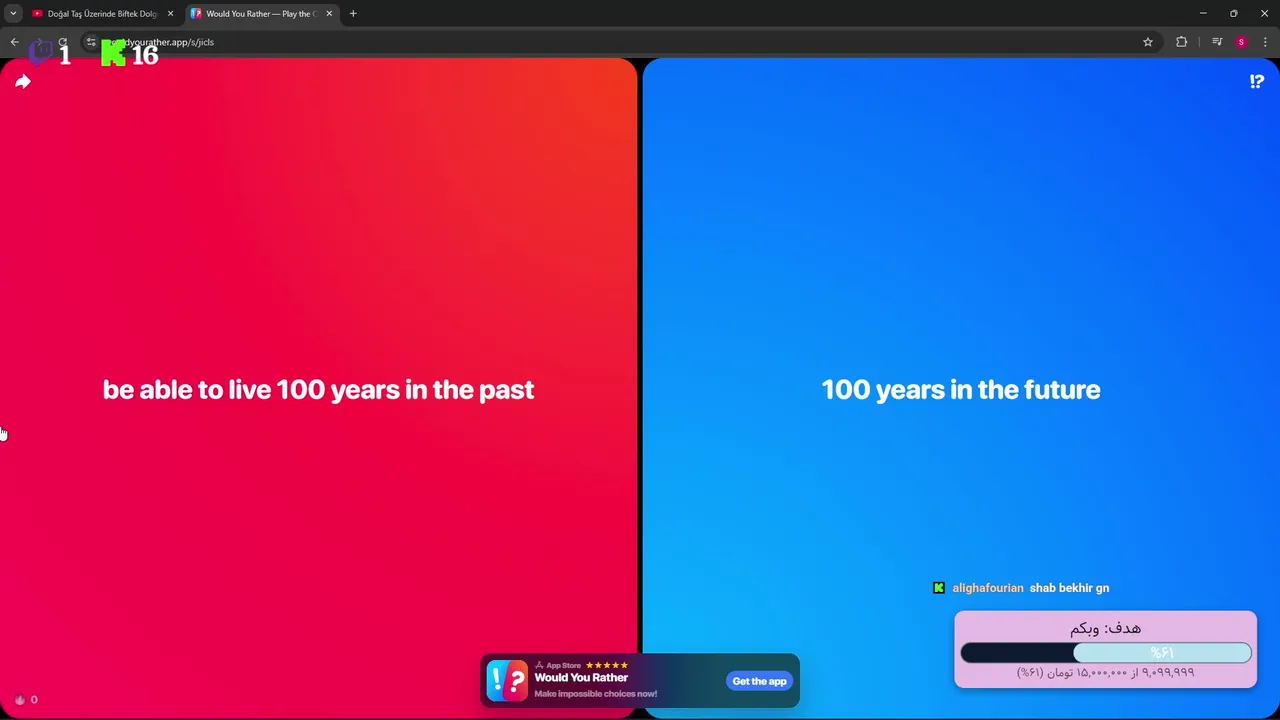
Task: Bookmark this page with the star icon
Action: tap(1148, 42)
